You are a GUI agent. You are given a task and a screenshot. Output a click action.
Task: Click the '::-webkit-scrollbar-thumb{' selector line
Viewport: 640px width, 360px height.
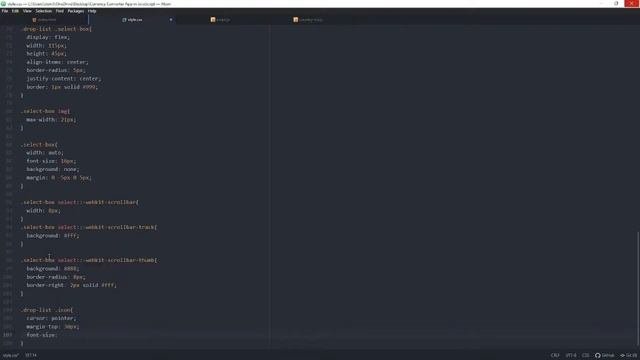pos(89,260)
